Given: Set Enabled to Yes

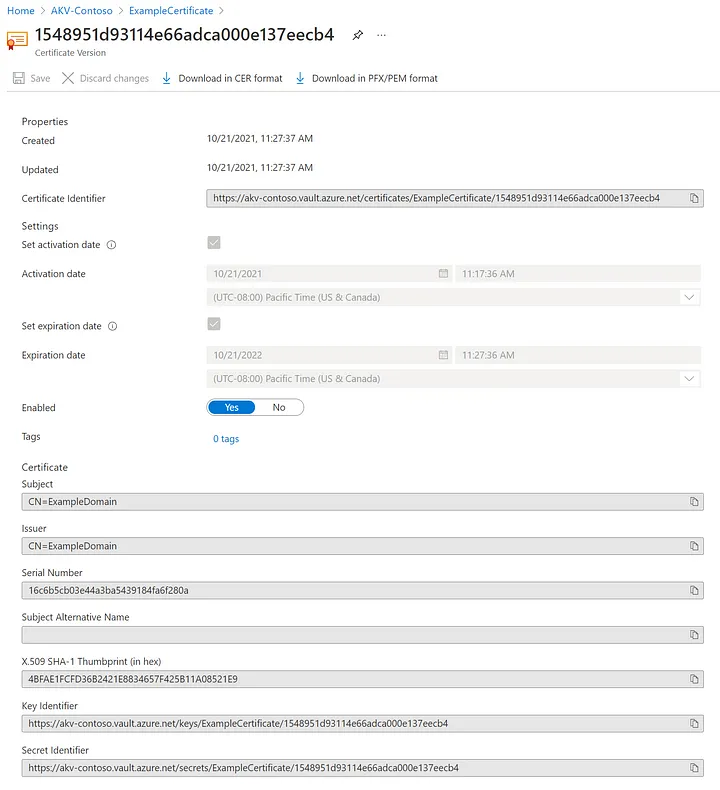Looking at the screenshot, I should [231, 407].
